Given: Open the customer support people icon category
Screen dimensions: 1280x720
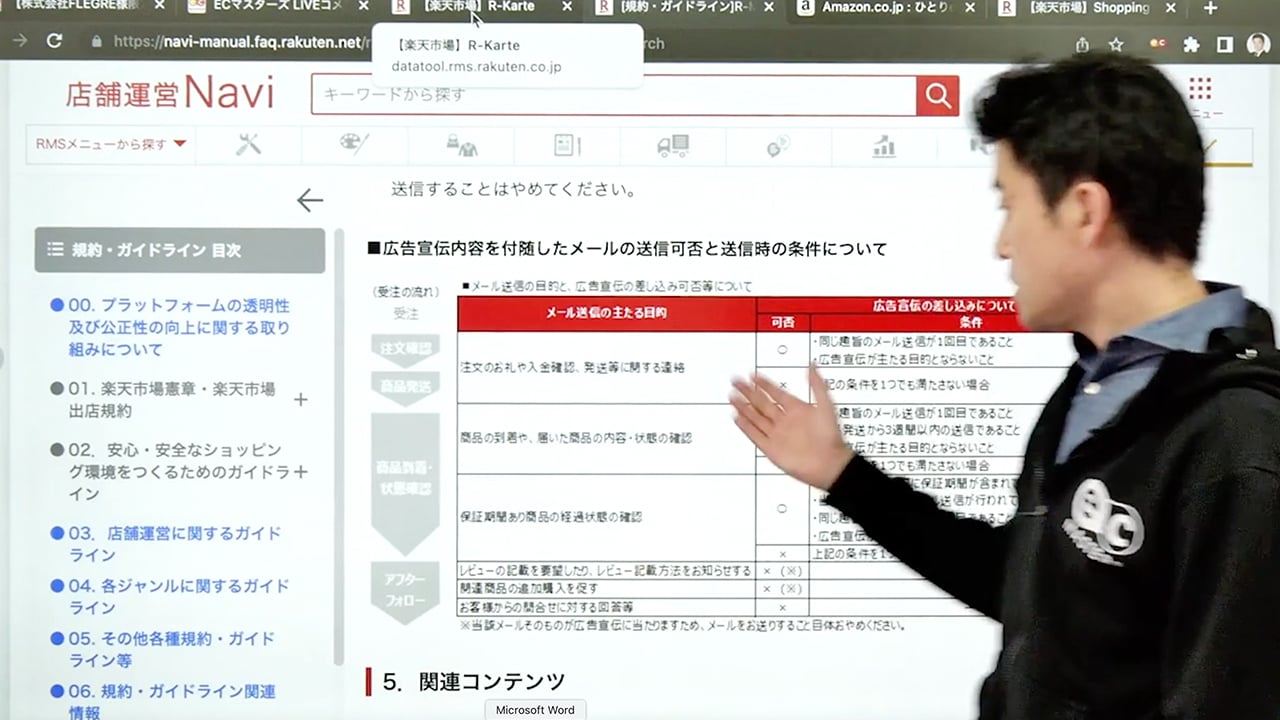Looking at the screenshot, I should (461, 146).
